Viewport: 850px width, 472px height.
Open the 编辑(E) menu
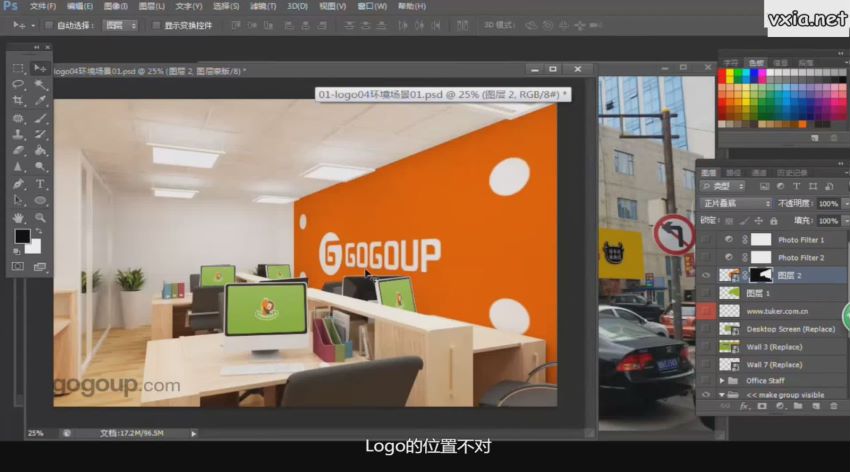tap(80, 7)
